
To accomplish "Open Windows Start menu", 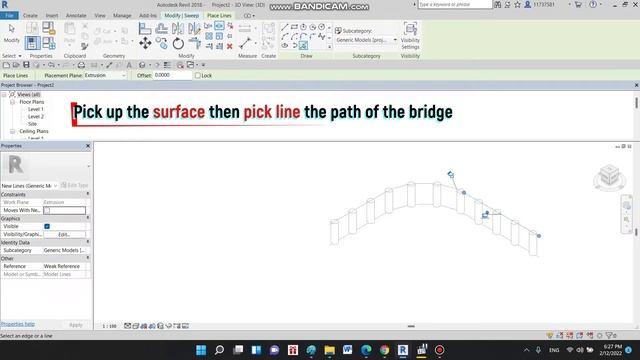I will click(201, 350).
